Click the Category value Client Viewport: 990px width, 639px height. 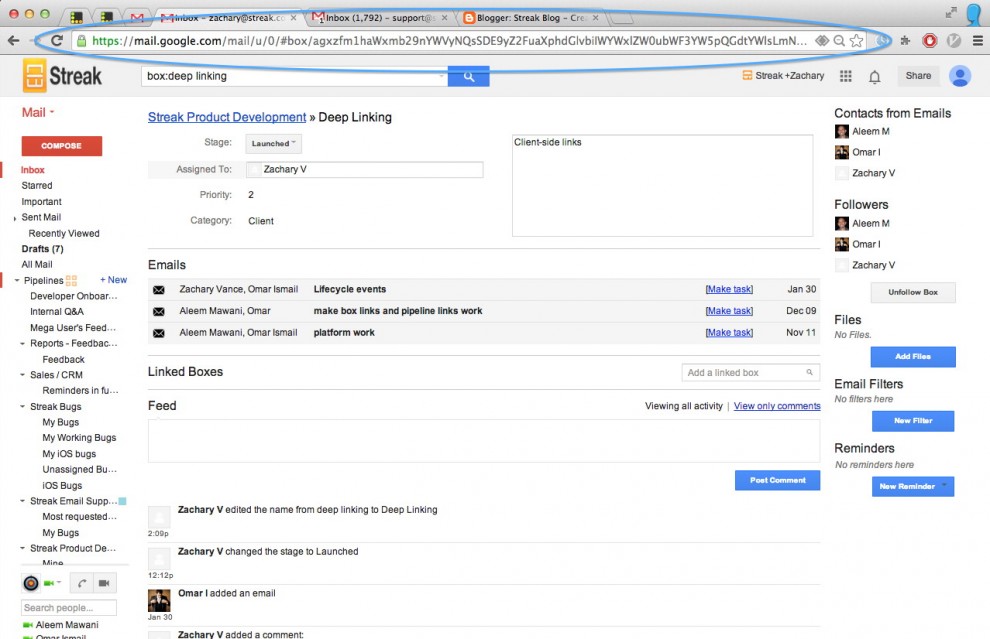[x=261, y=221]
